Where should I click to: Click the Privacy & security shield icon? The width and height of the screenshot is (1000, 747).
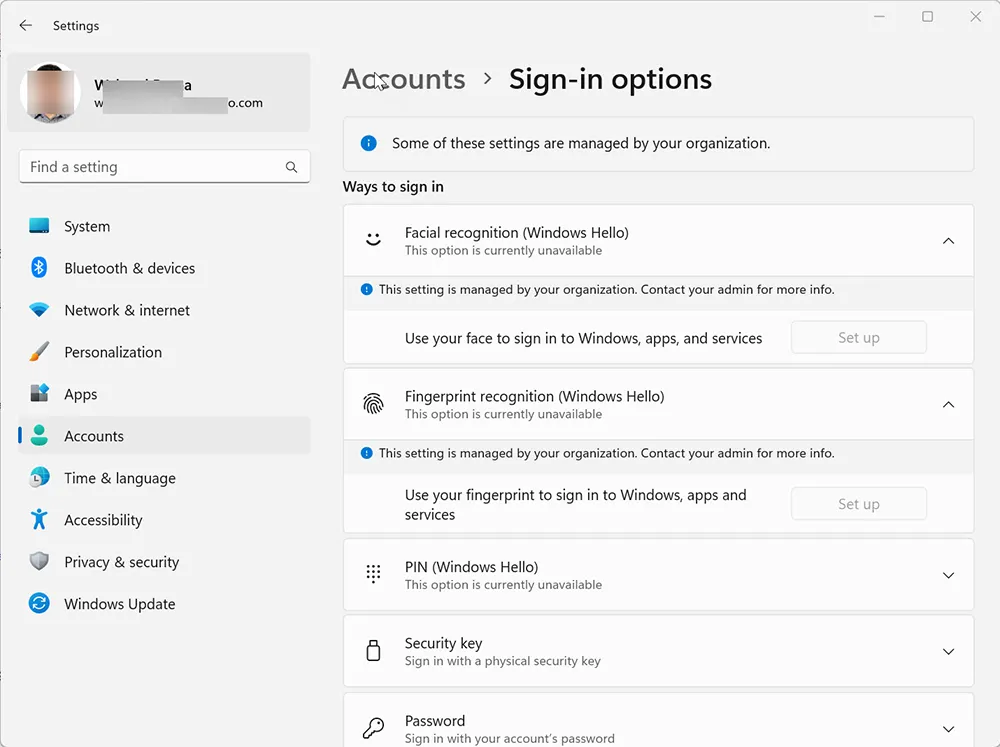point(38,562)
